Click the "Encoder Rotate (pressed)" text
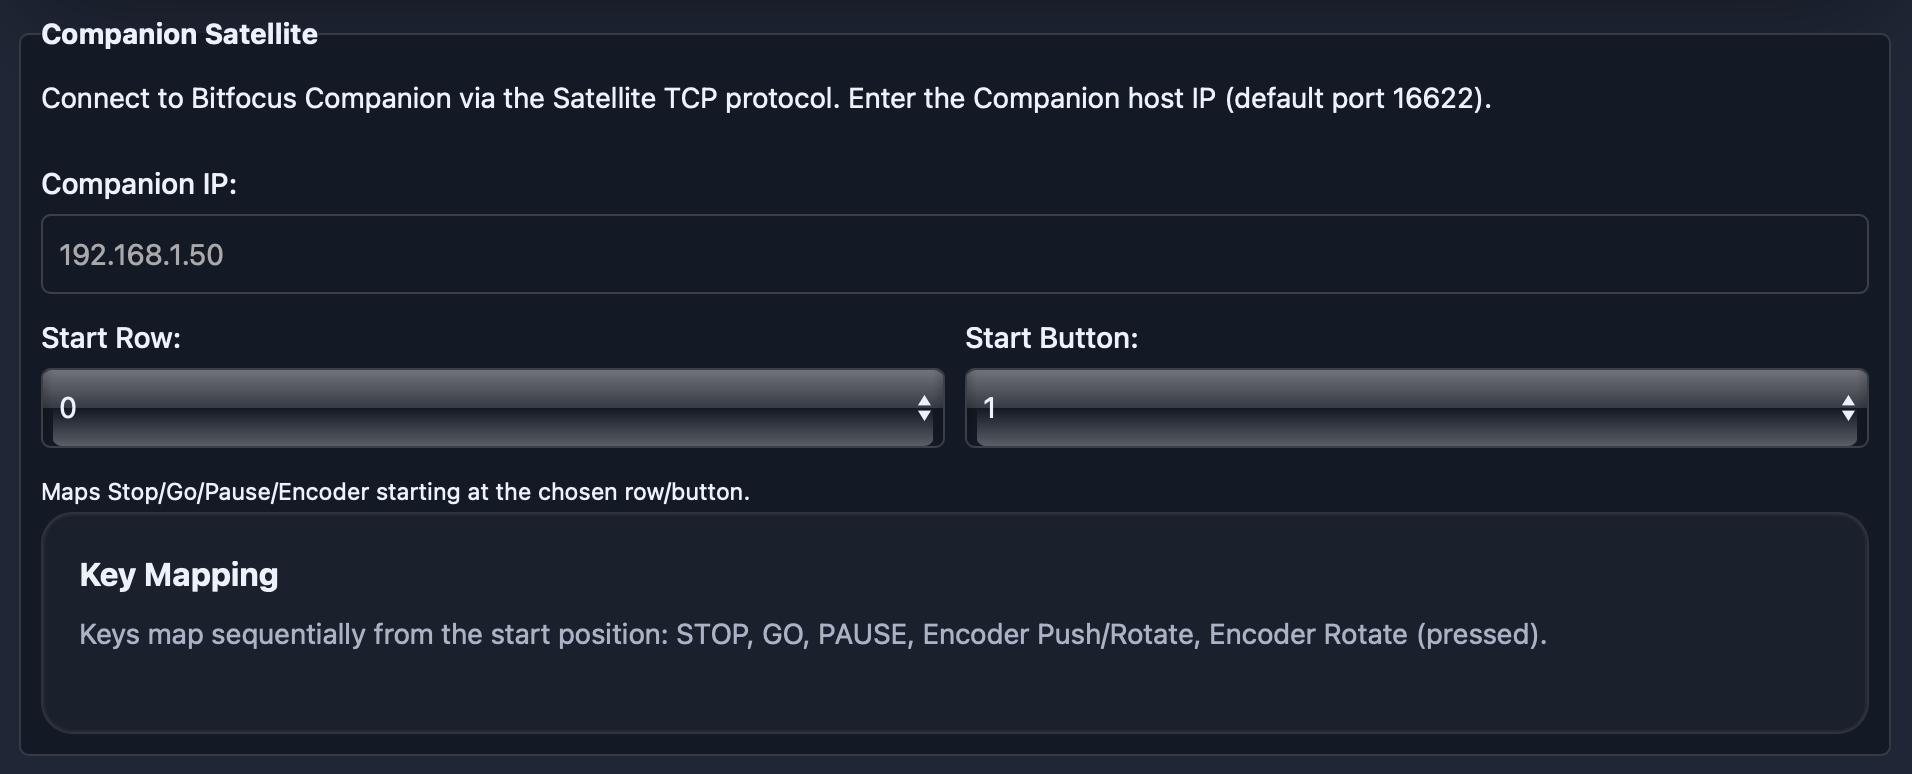The image size is (1912, 774). pos(1376,634)
